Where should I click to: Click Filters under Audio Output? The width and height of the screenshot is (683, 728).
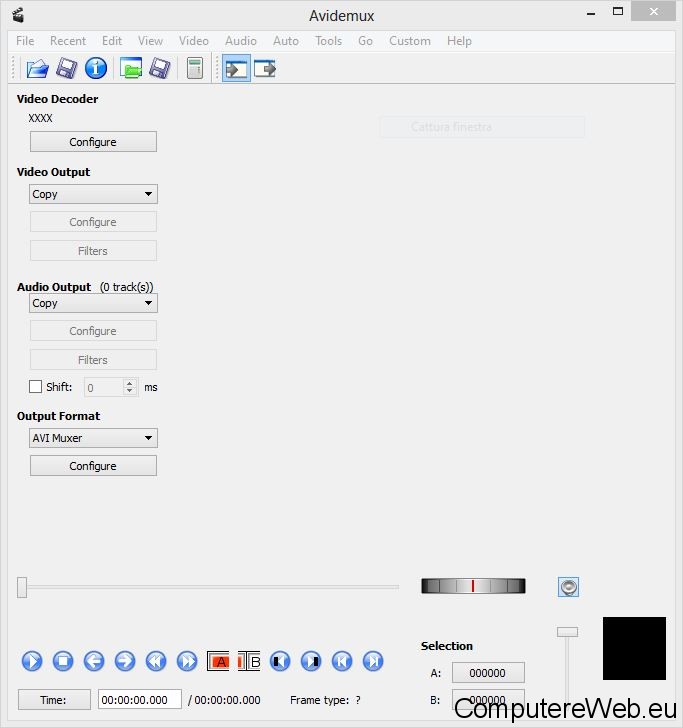tap(93, 360)
